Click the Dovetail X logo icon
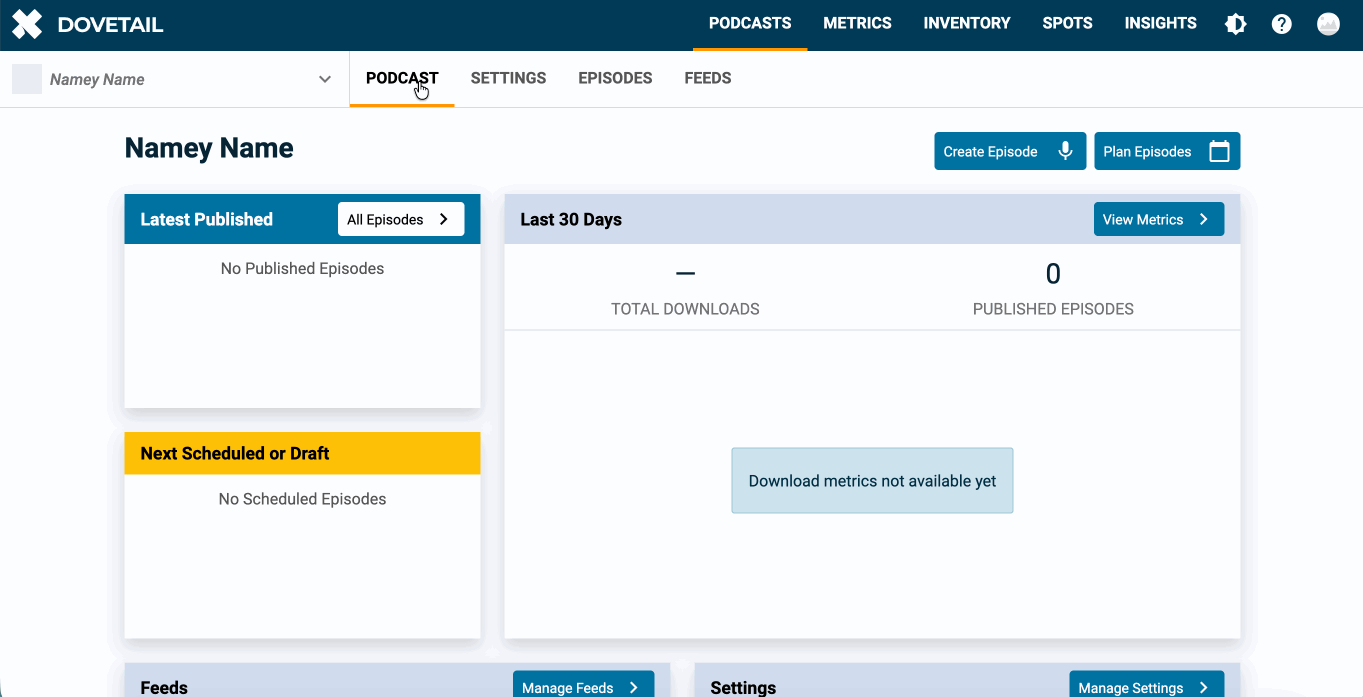Screen dimensions: 1363x697 [27, 25]
